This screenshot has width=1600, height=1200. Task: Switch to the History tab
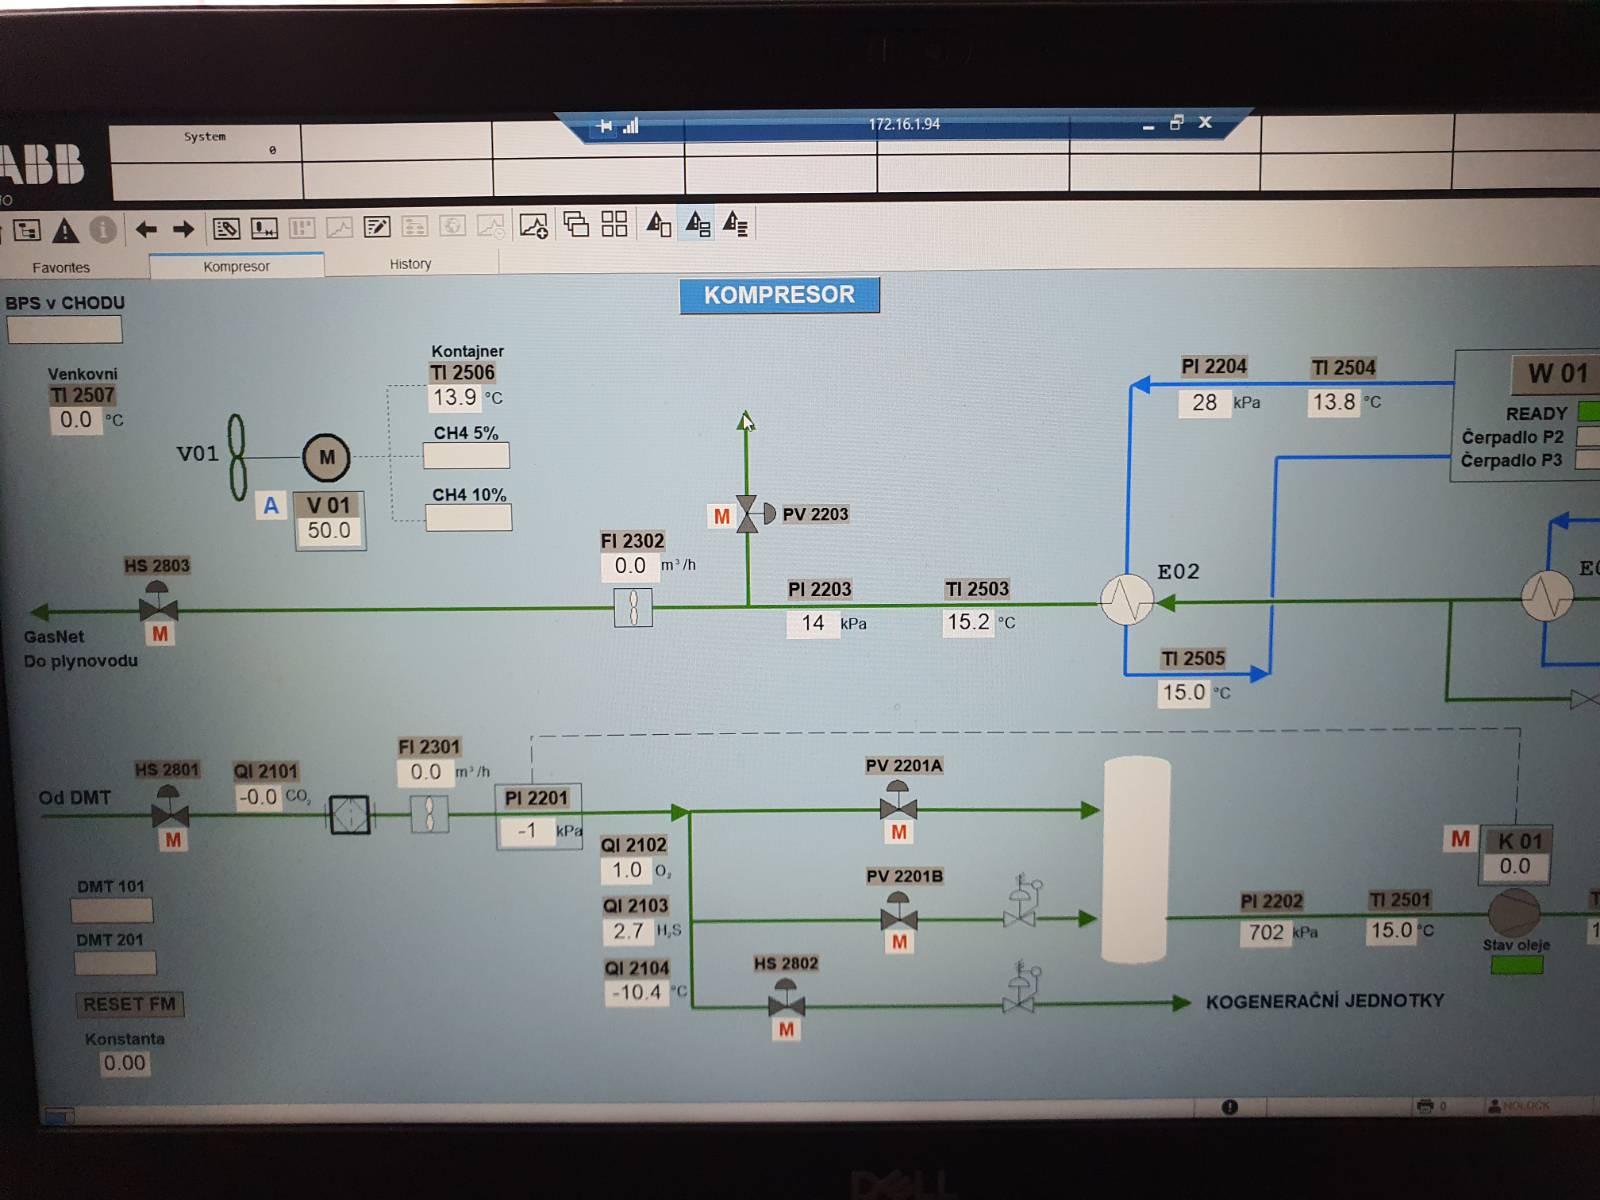411,264
